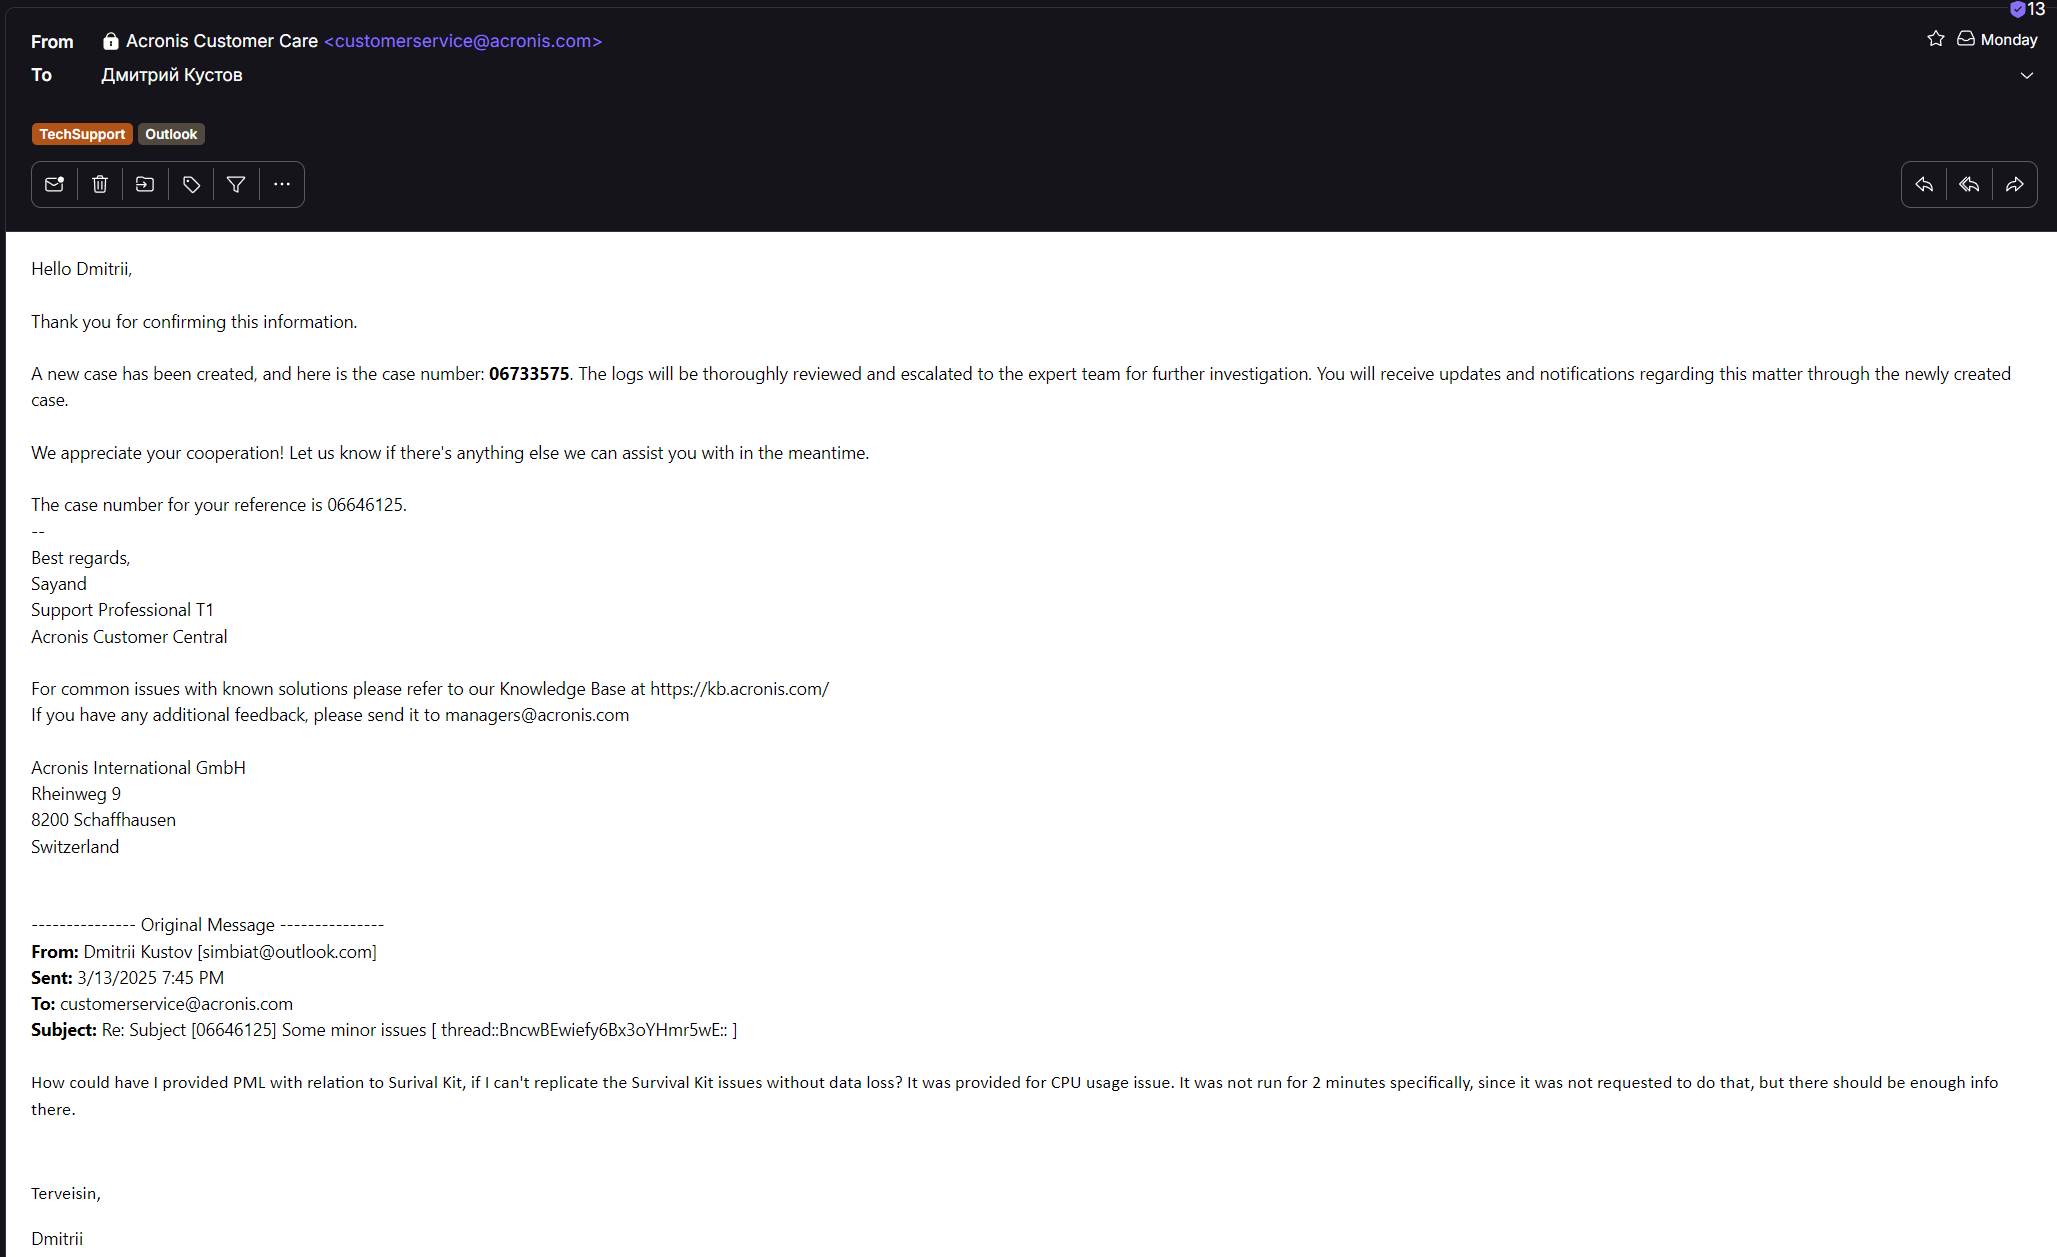Click the https://kb.acronis.com/ knowledge base URL

(x=740, y=689)
